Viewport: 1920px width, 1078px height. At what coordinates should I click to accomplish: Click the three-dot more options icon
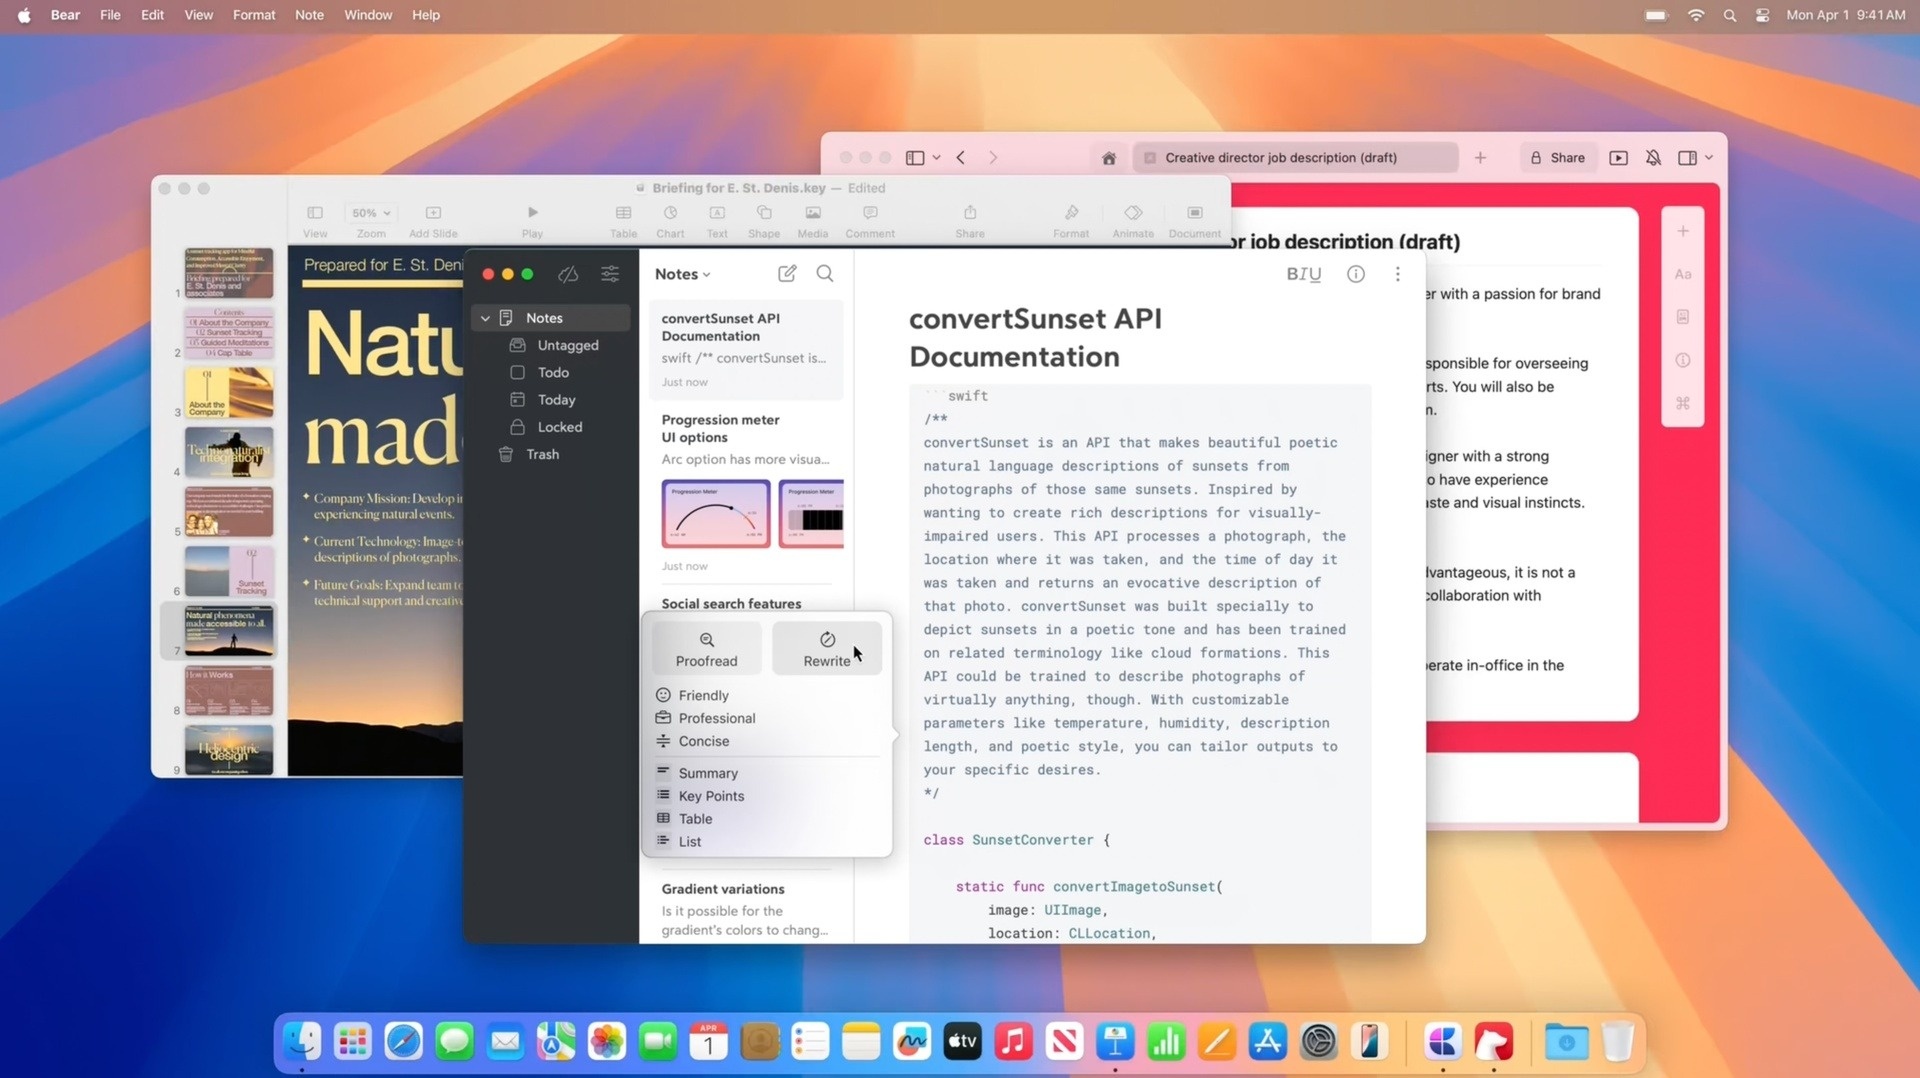coord(1397,274)
